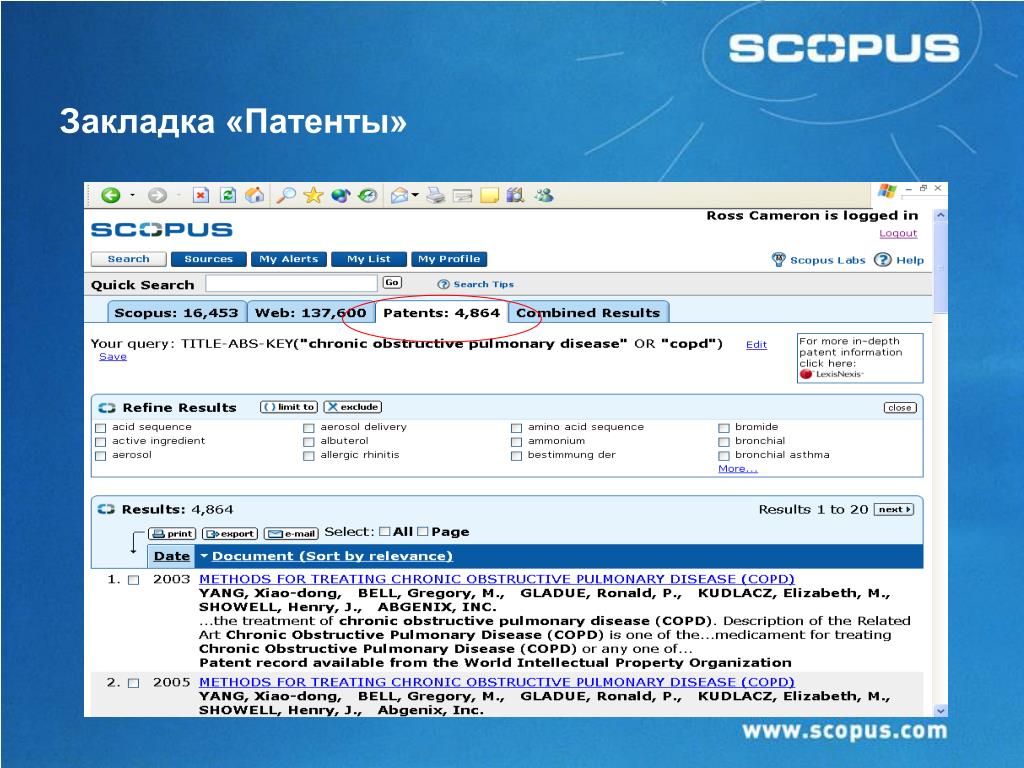The width and height of the screenshot is (1024, 768).
Task: Select All results checkbox
Action: (385, 532)
